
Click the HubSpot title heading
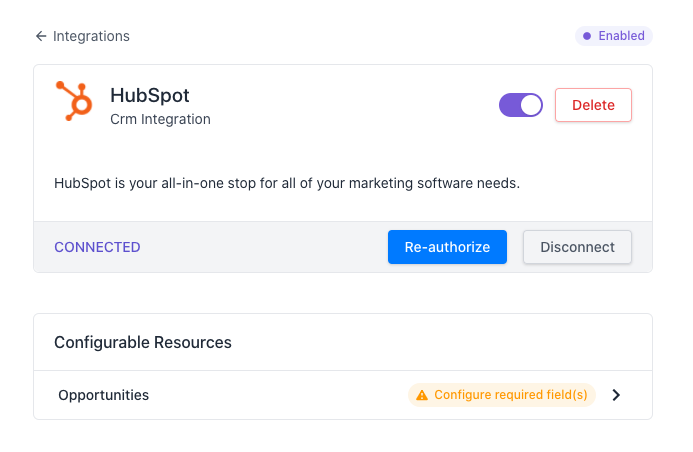pyautogui.click(x=150, y=95)
